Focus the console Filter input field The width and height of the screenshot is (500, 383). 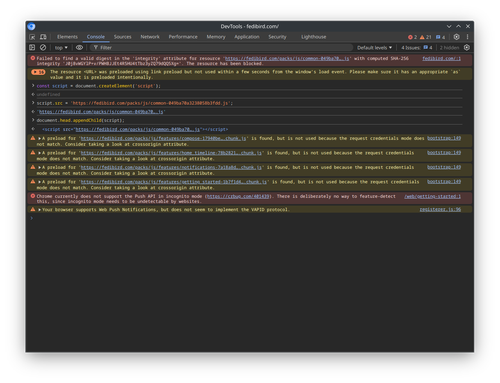click(x=222, y=48)
